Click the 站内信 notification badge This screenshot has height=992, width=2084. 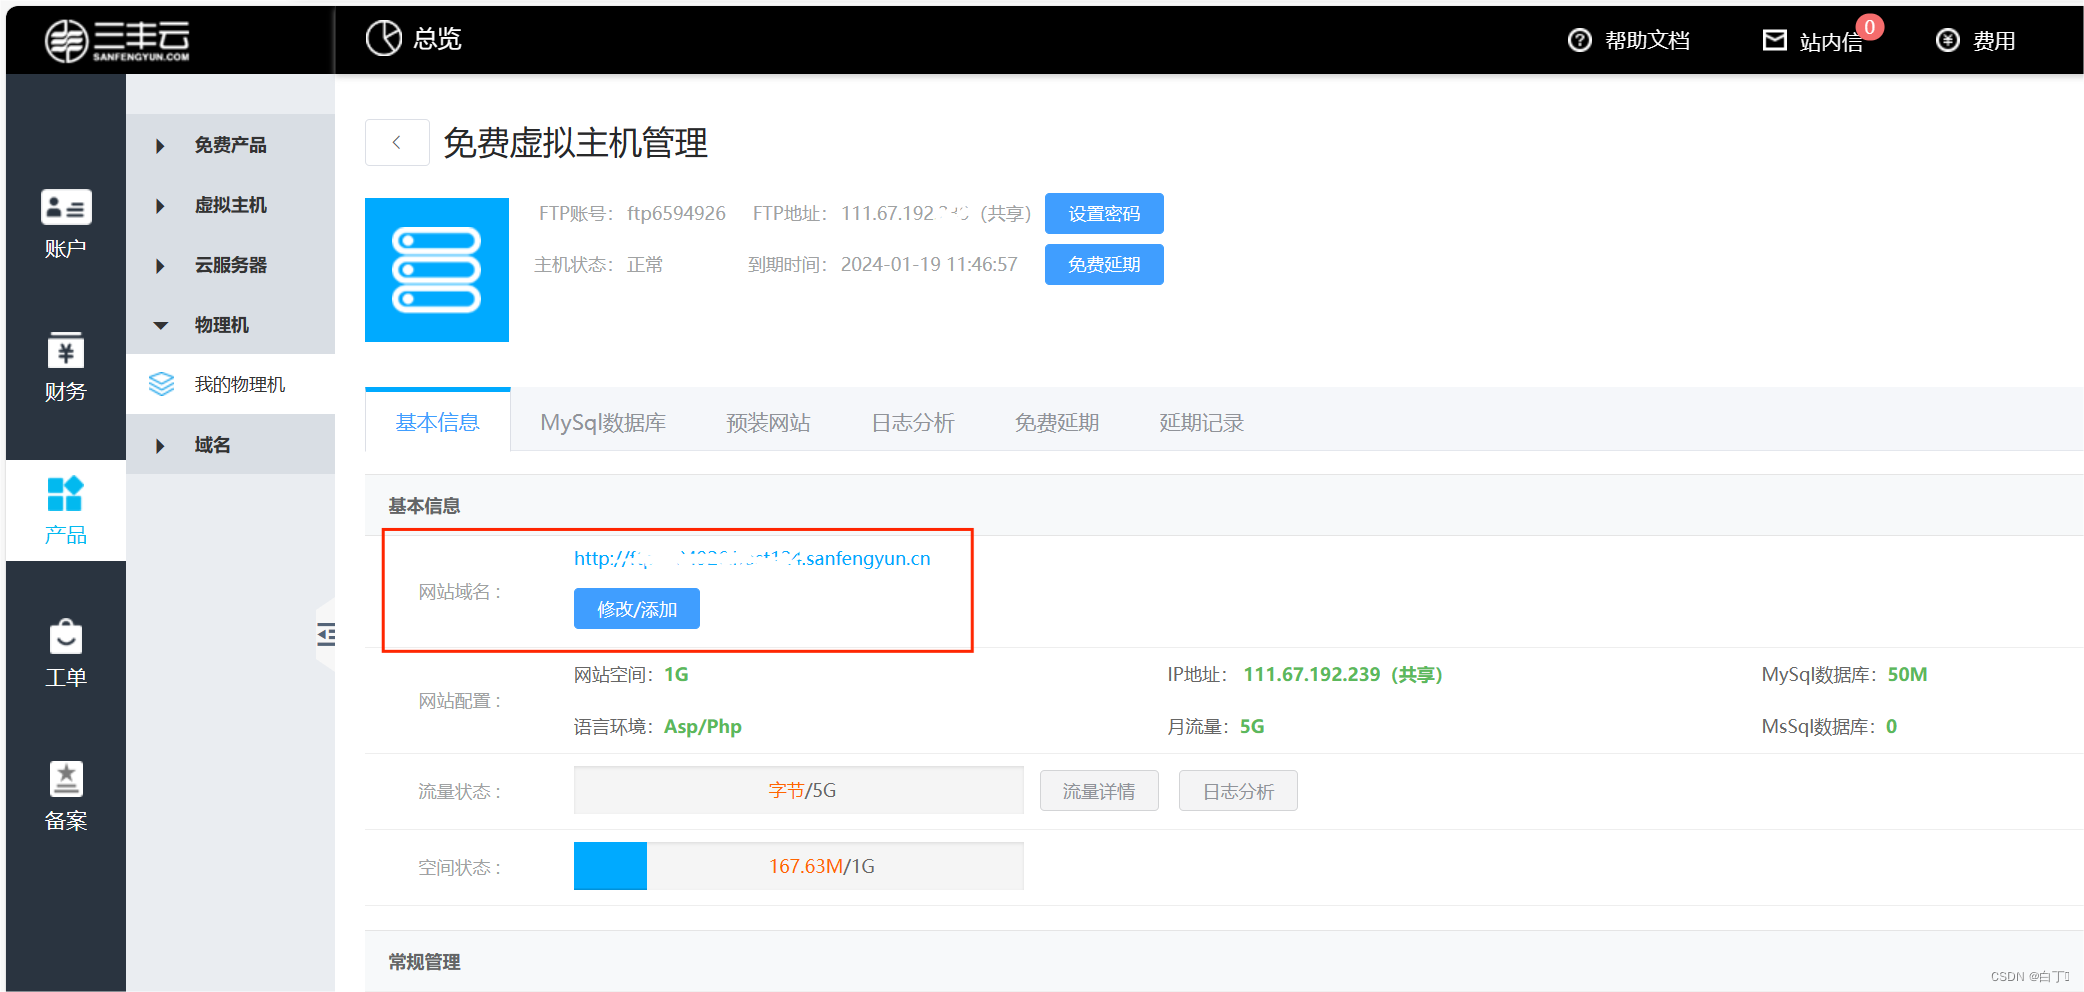1869,27
